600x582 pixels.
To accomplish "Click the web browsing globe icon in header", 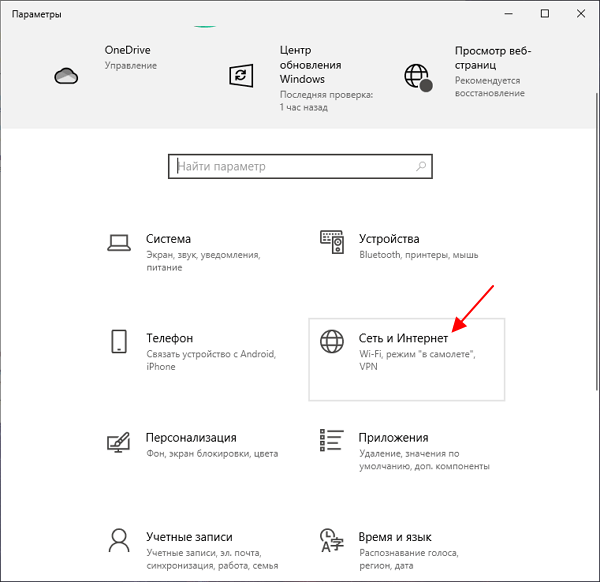I will pos(416,76).
